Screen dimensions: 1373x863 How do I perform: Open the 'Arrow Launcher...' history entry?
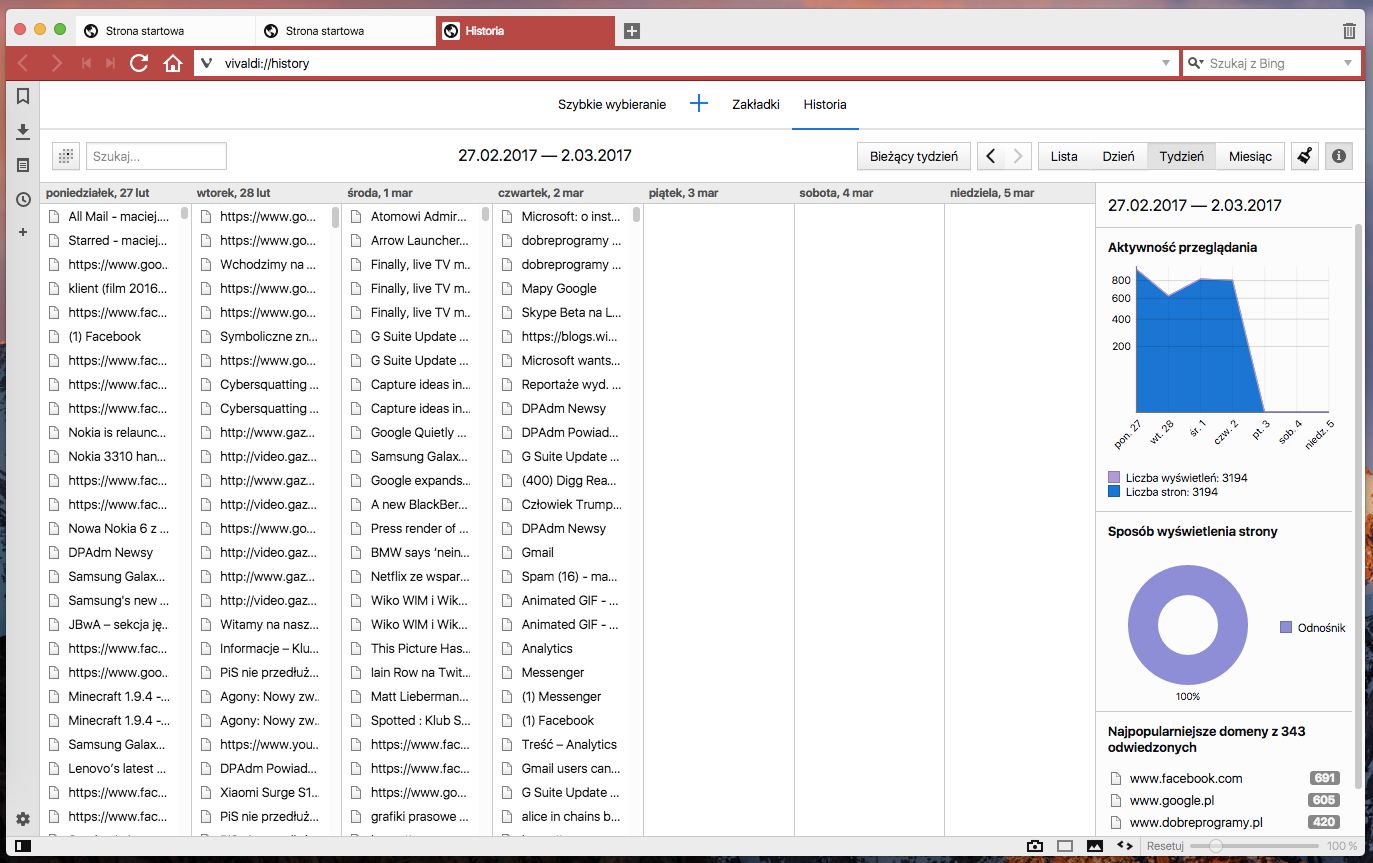click(412, 240)
